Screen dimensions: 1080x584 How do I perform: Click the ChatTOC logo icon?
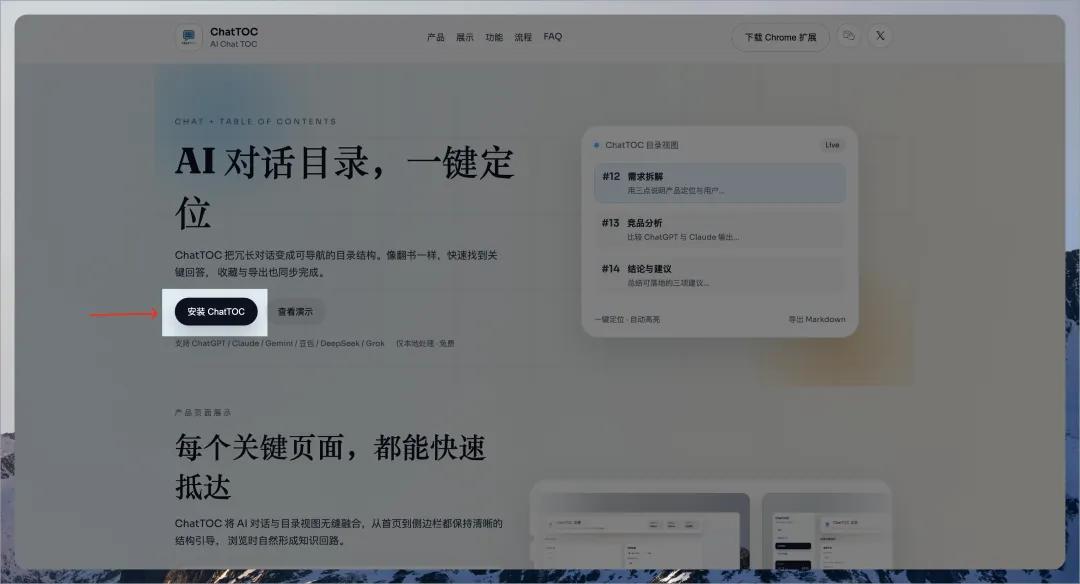tap(189, 36)
